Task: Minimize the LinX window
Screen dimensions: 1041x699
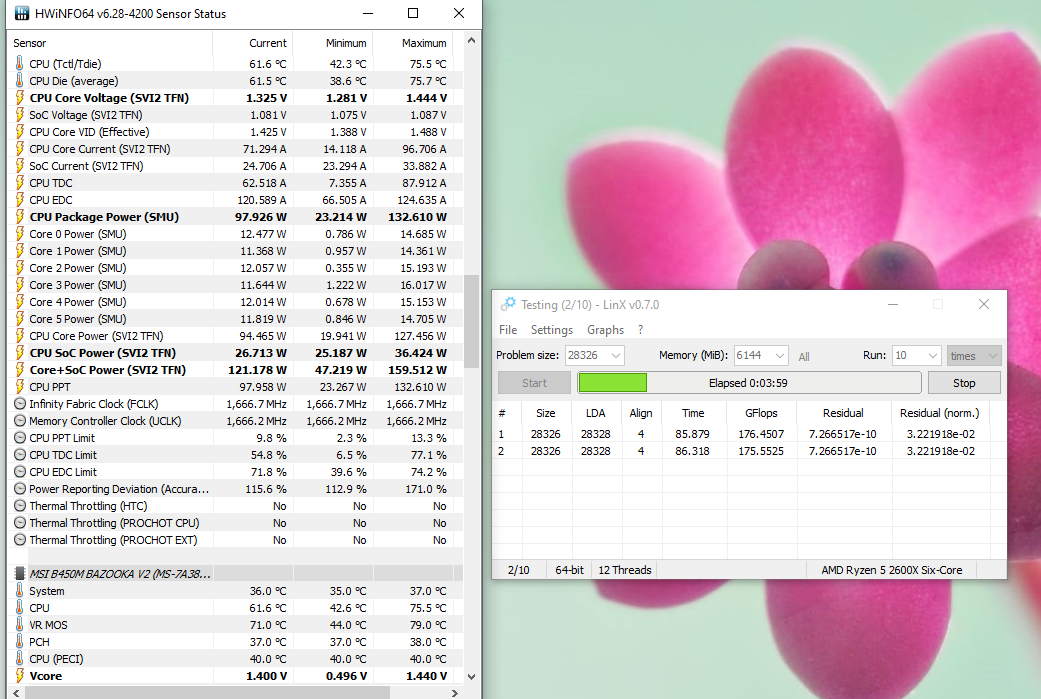Action: point(893,304)
